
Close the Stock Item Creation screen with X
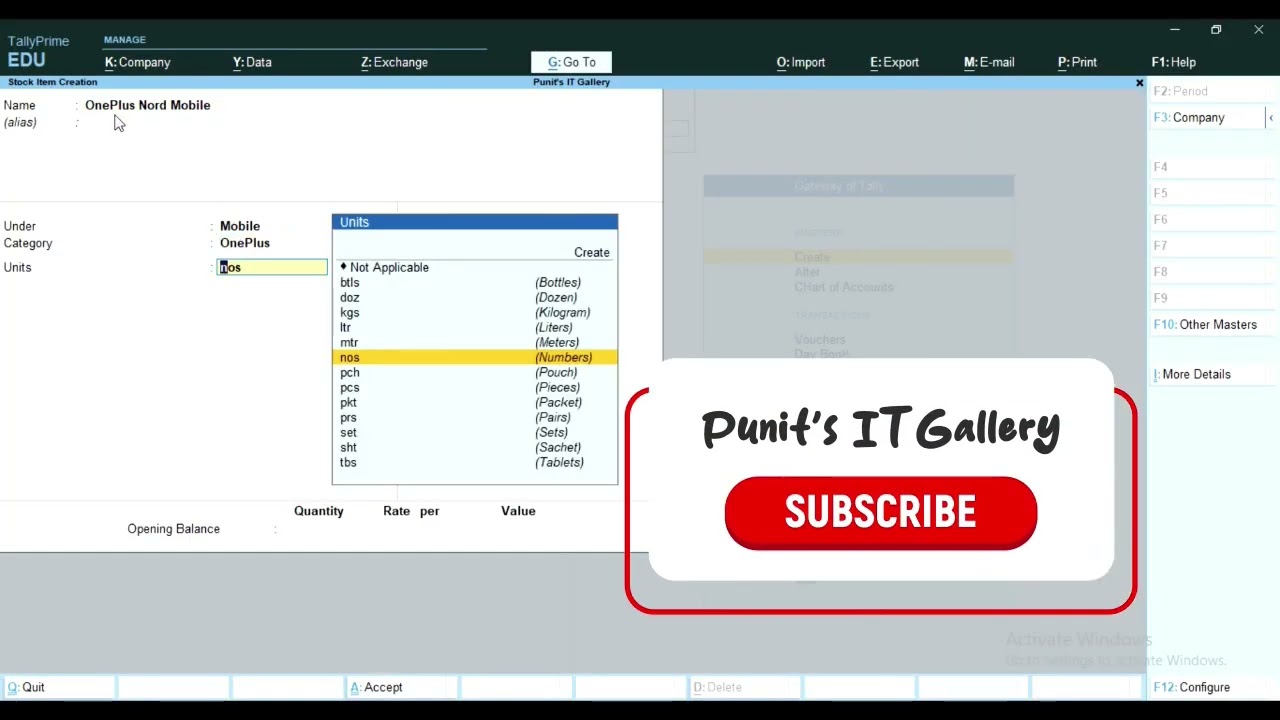[x=1139, y=83]
